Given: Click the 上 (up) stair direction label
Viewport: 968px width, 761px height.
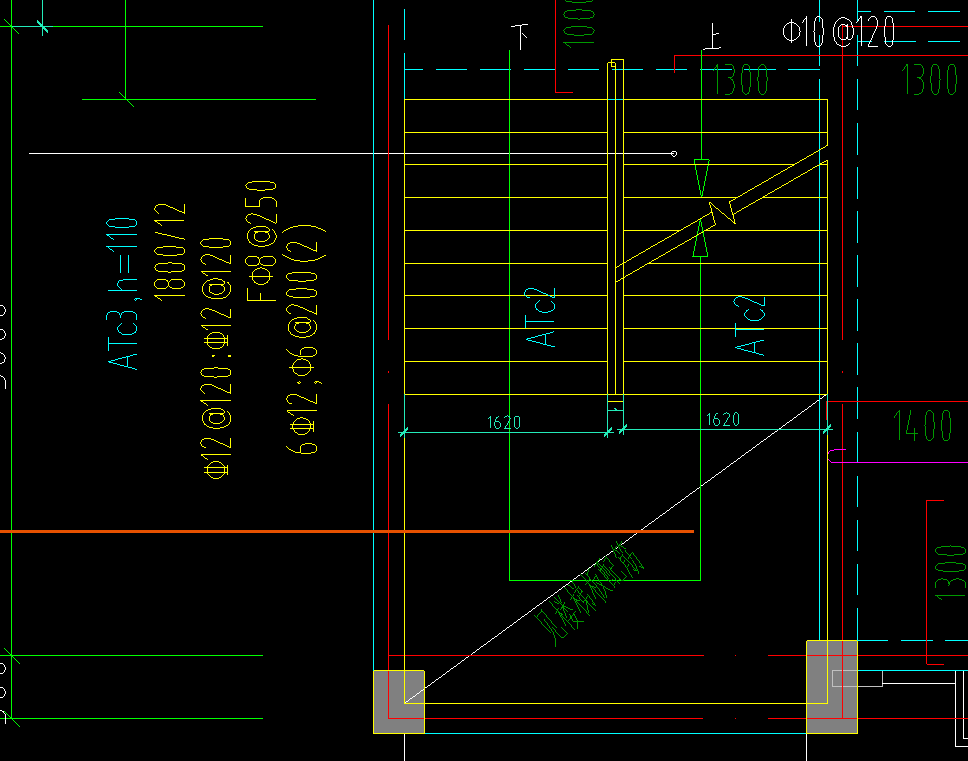Looking at the screenshot, I should [x=712, y=38].
